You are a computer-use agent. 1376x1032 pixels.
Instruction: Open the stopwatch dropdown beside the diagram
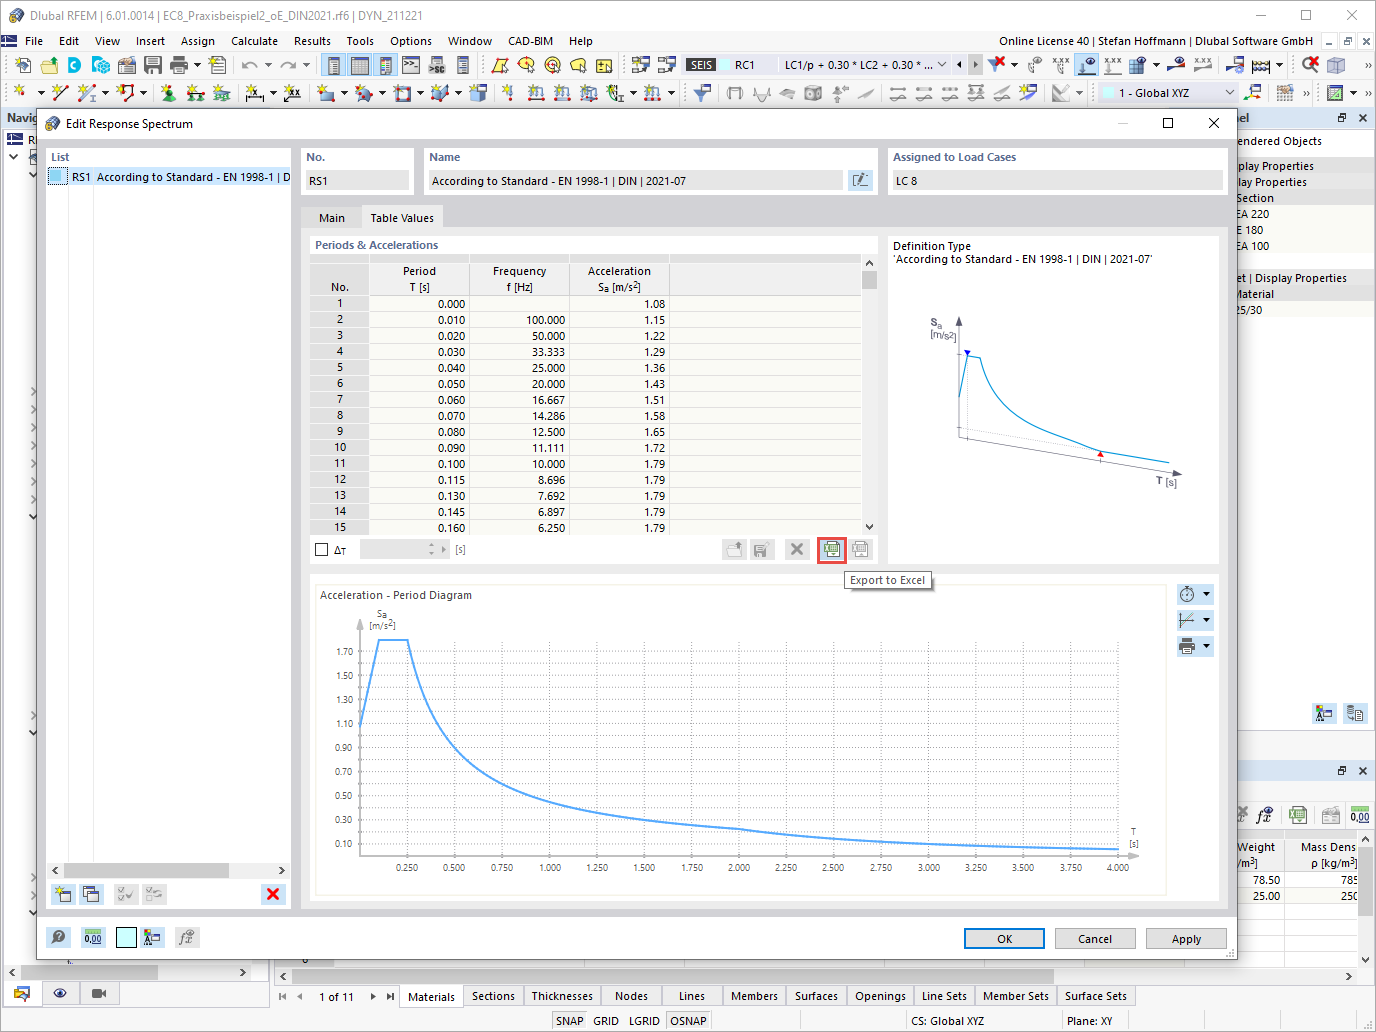(x=1195, y=593)
